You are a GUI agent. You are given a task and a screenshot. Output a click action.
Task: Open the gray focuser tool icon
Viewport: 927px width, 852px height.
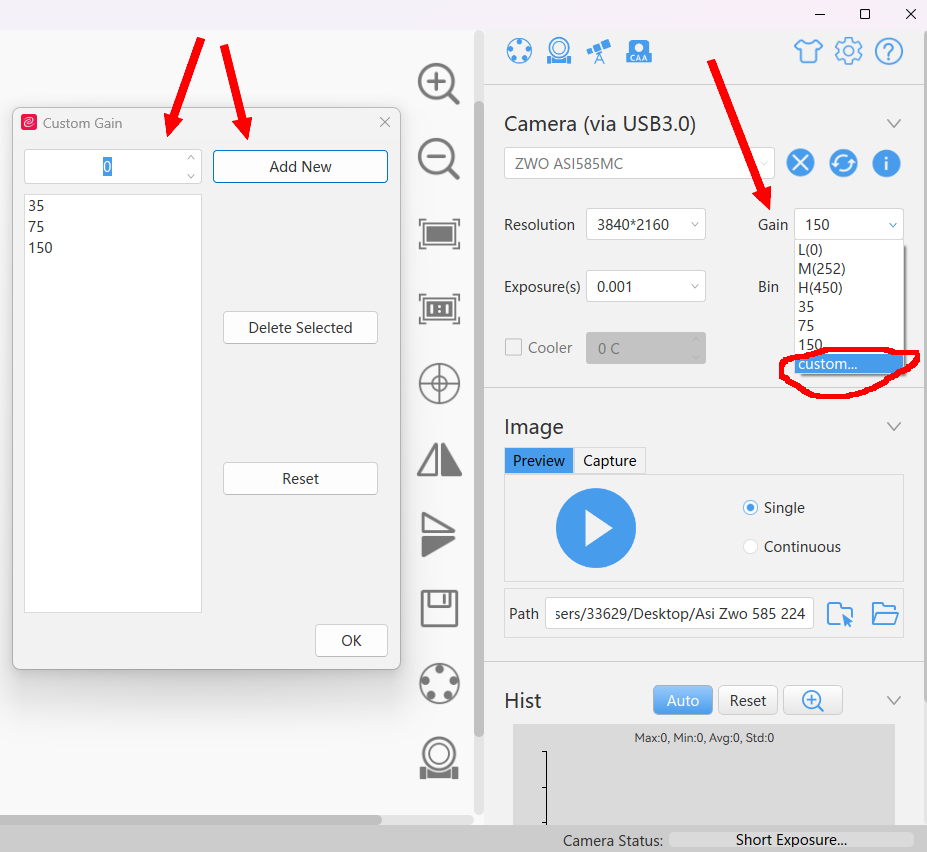pos(439,758)
